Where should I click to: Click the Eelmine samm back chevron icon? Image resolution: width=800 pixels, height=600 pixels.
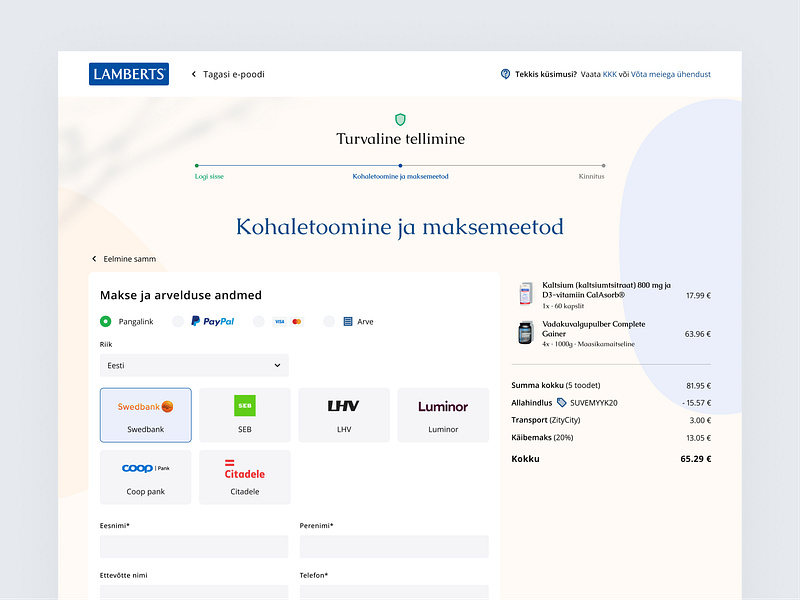tap(94, 259)
